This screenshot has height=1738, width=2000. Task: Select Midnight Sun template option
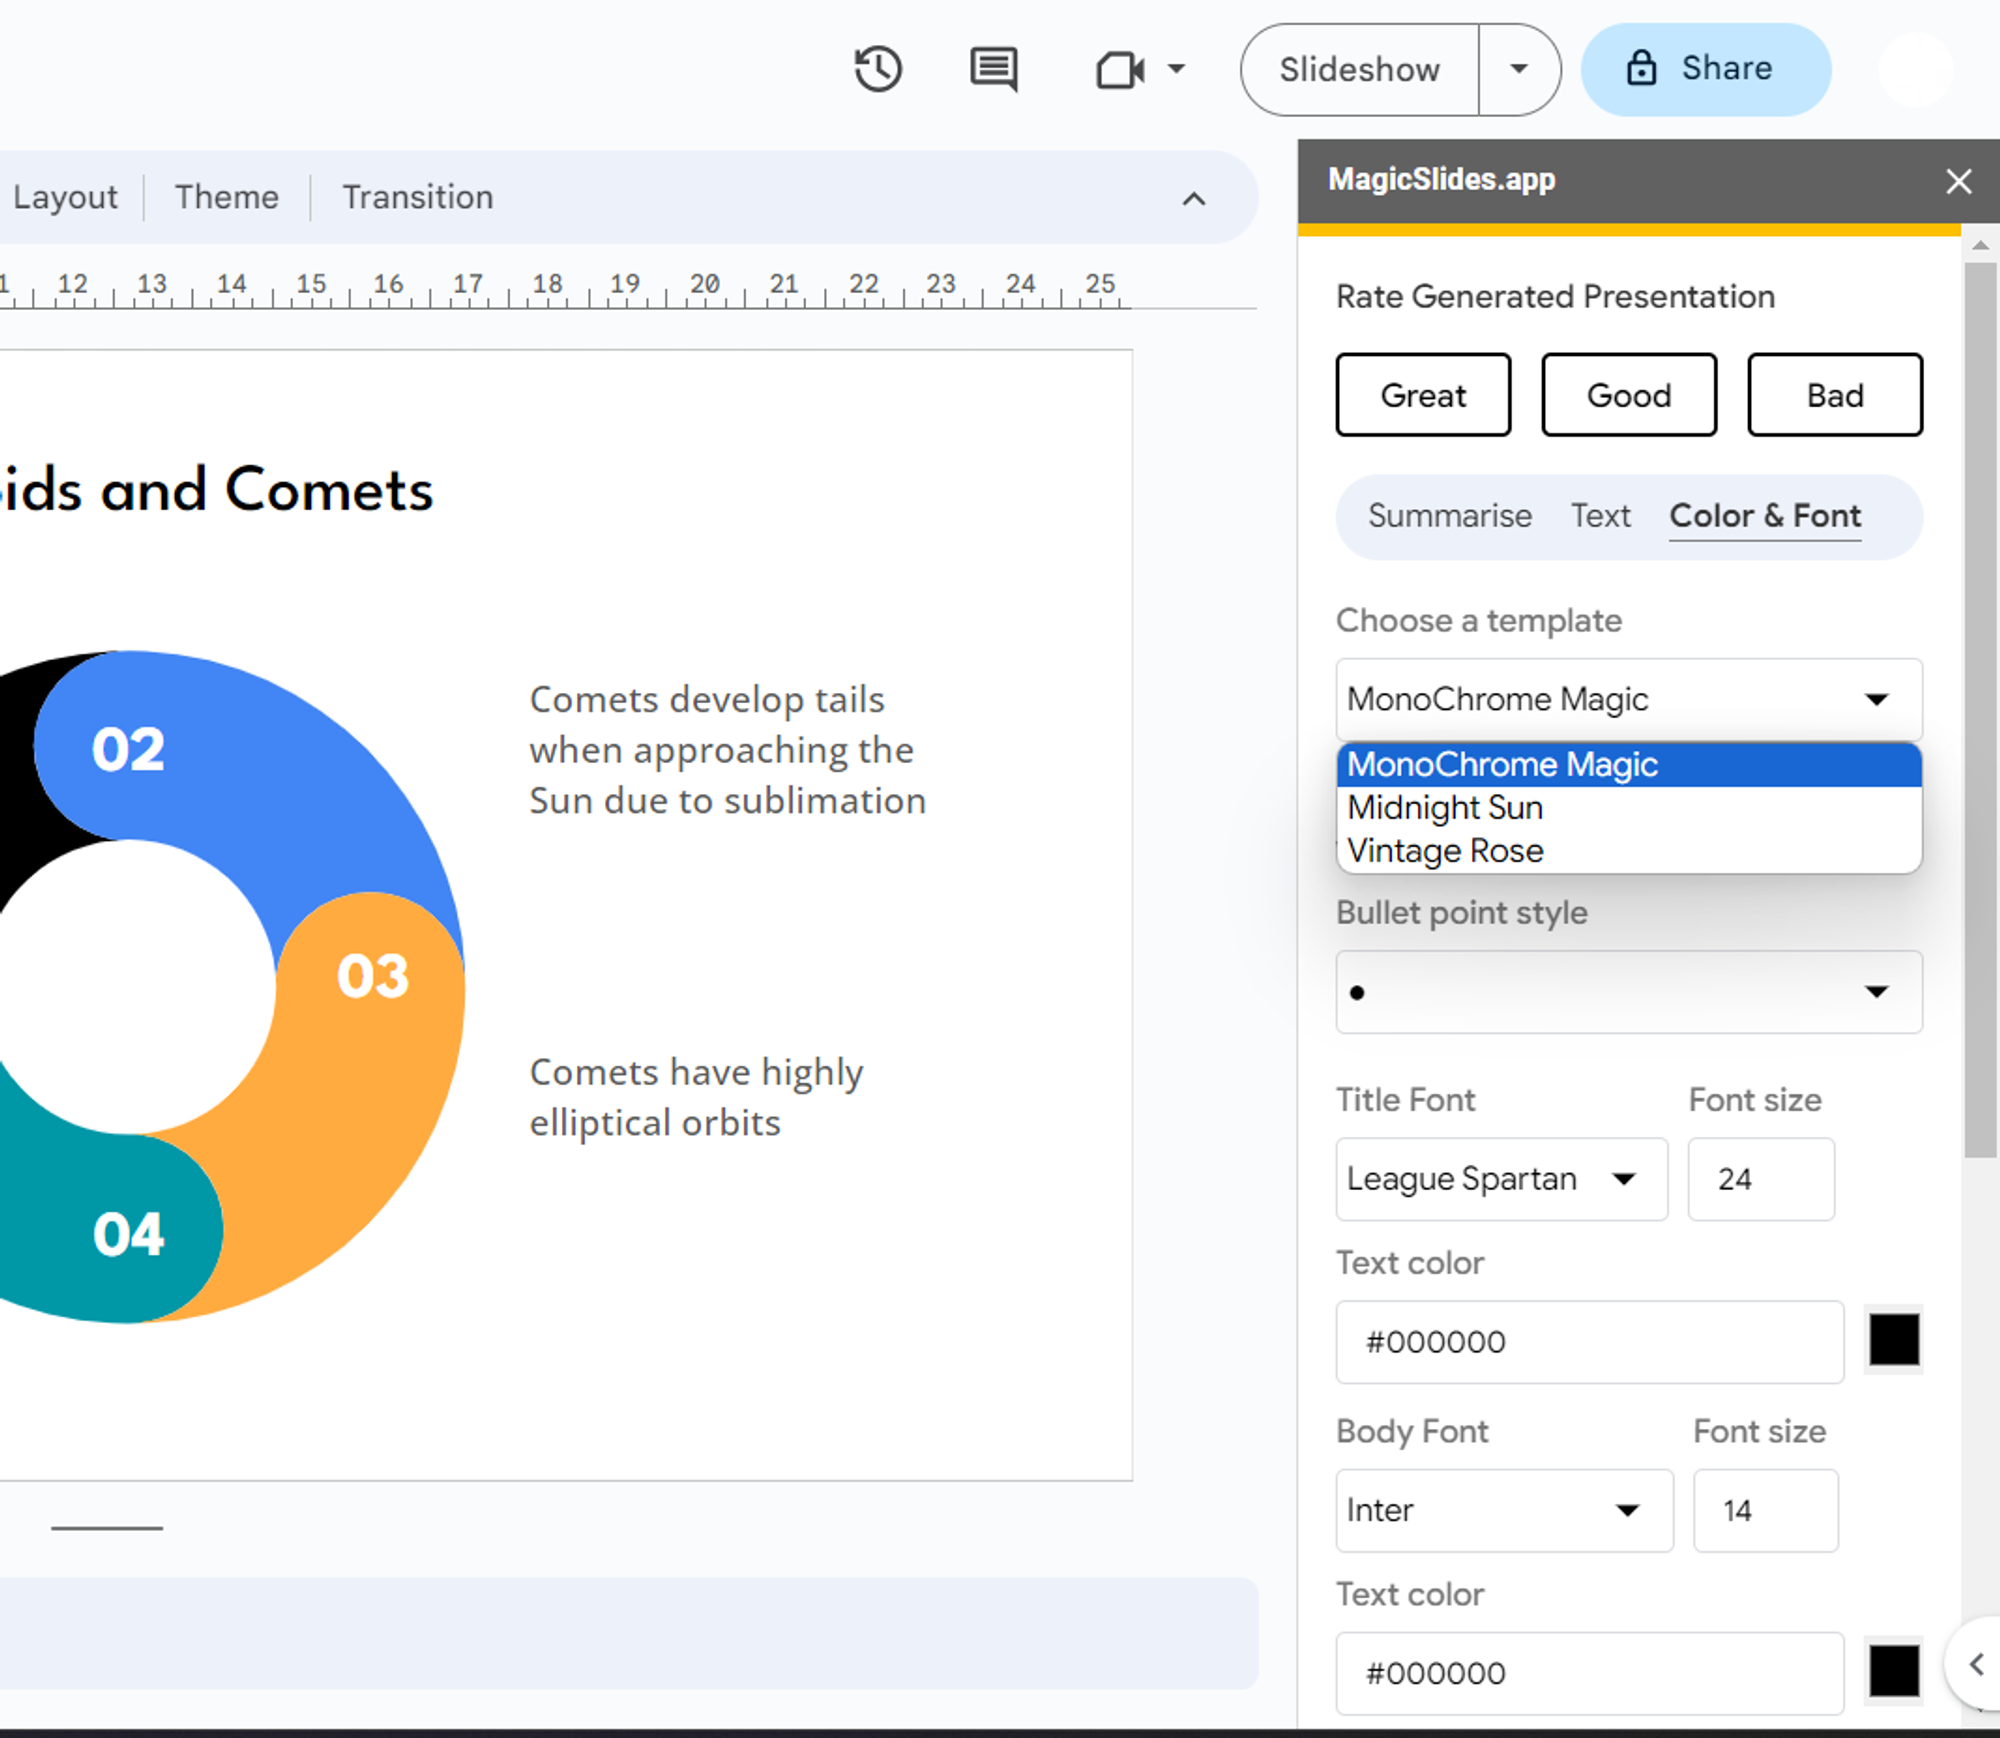tap(1629, 808)
